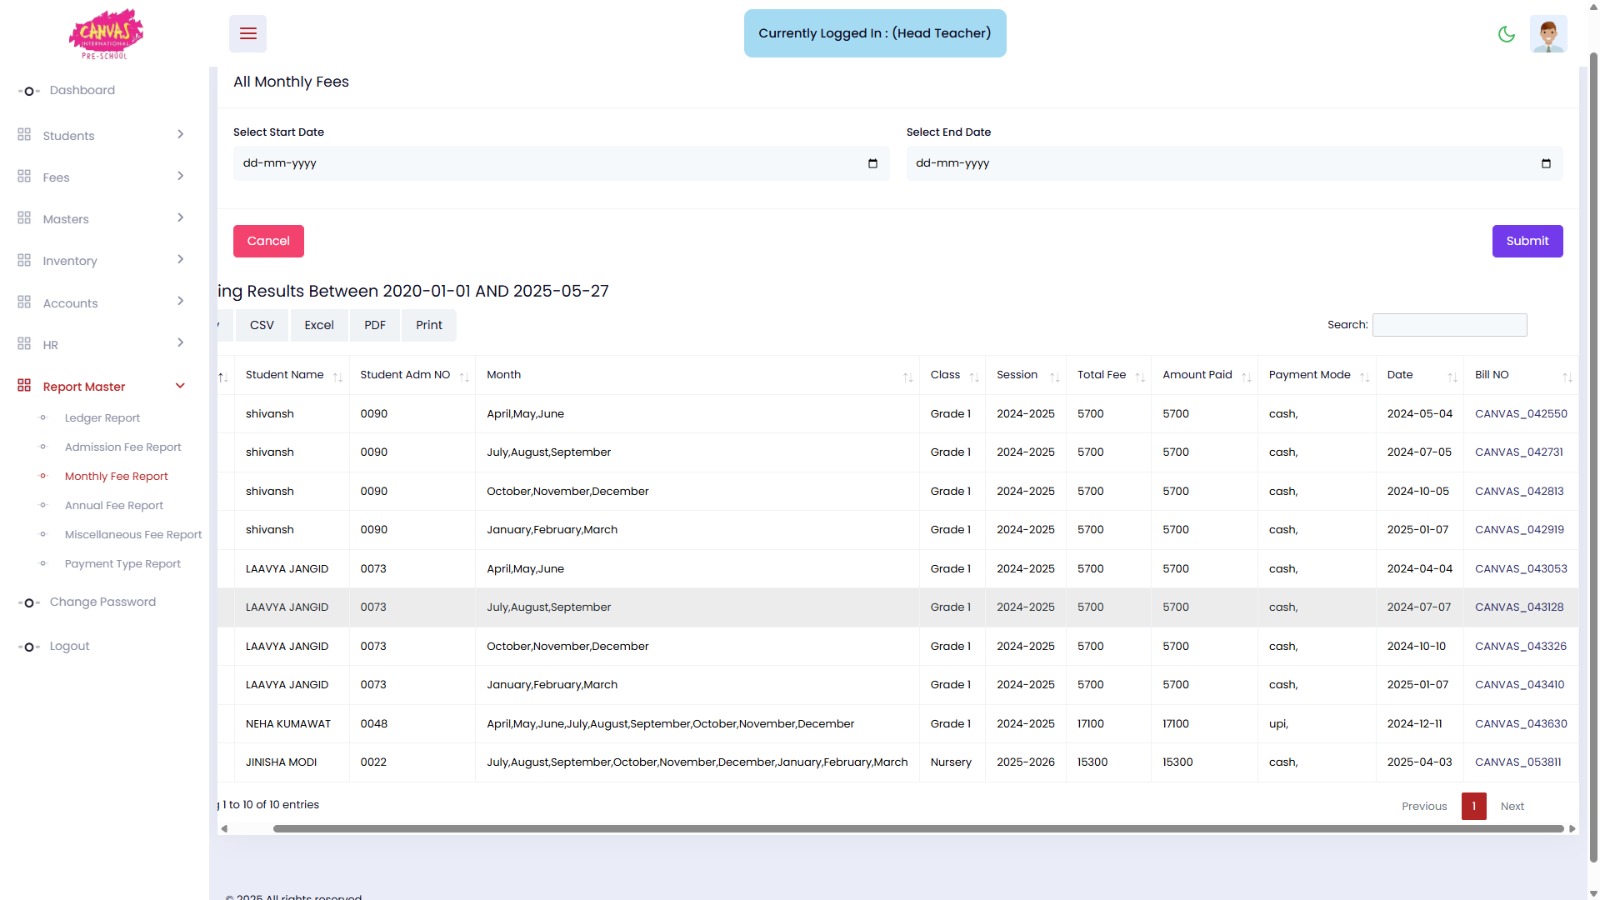This screenshot has height=900, width=1600.
Task: Open calendar picker for End Date
Action: pos(1546,163)
